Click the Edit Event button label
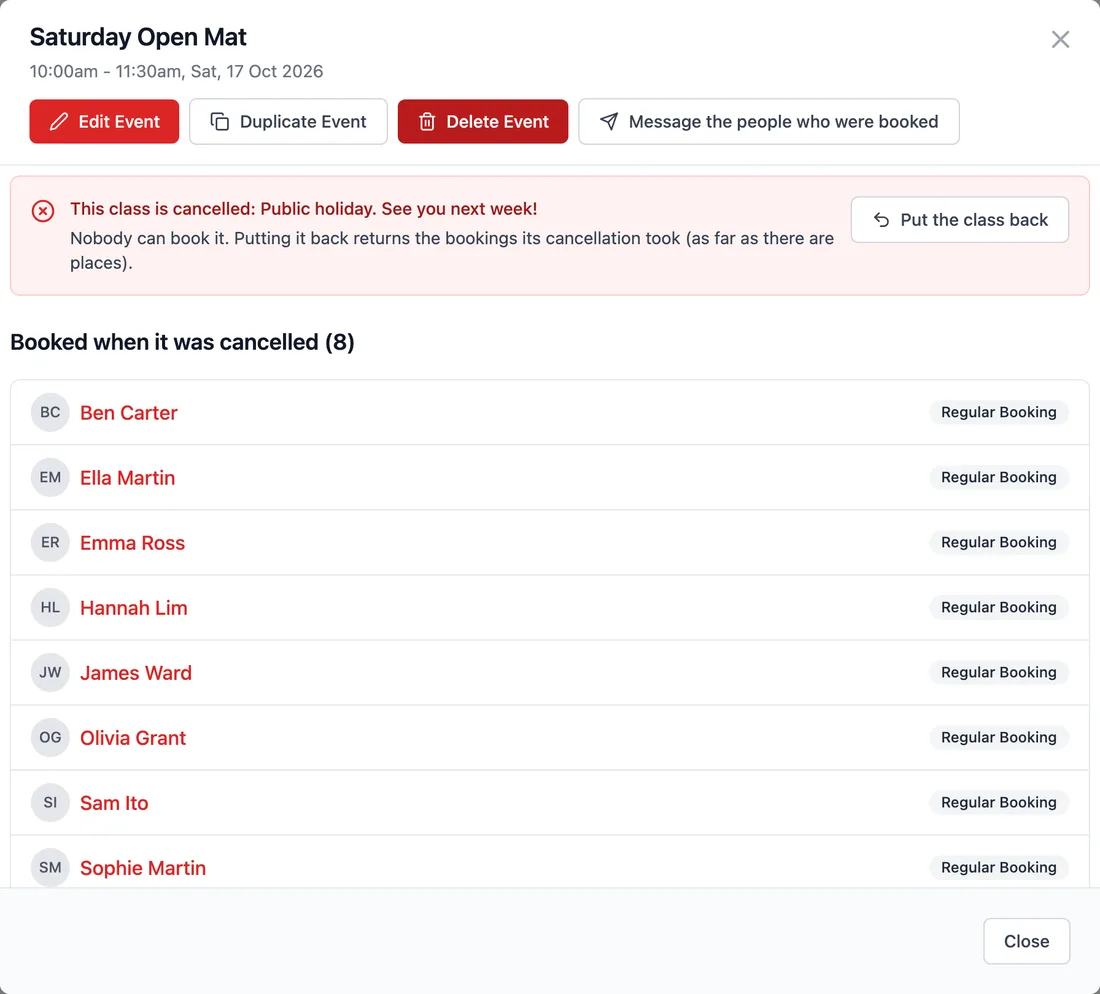Screen dimensions: 1100x994 tap(119, 121)
